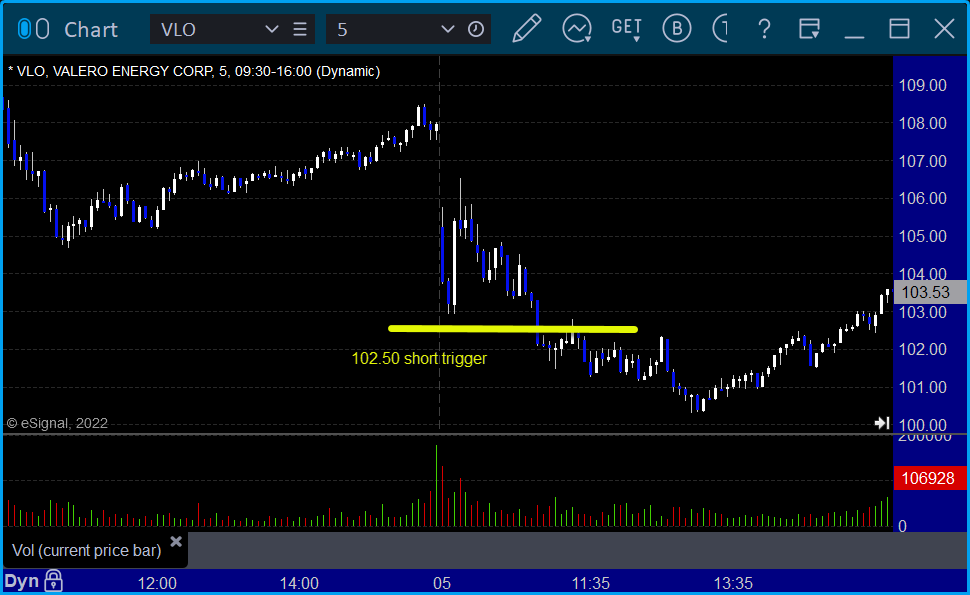Toggle the time axis lock icon
Viewport: 970px width, 595px height.
pos(54,581)
